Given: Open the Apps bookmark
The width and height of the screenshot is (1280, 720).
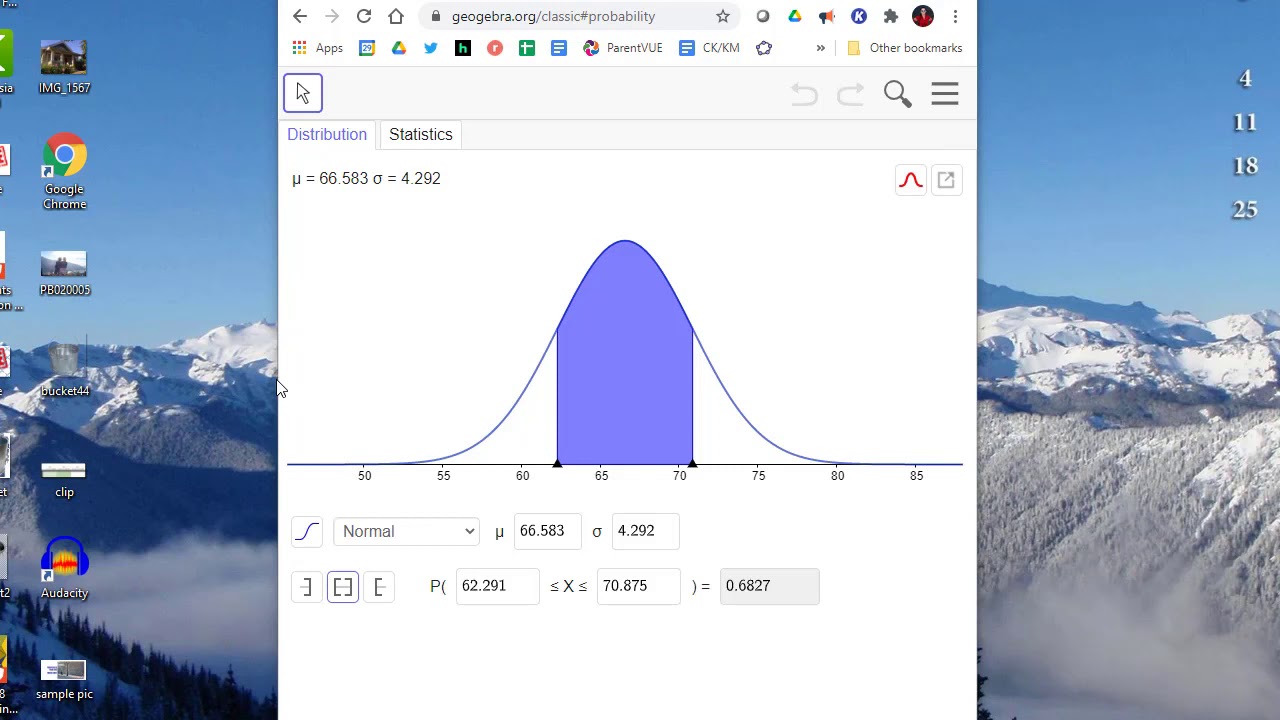Looking at the screenshot, I should click(317, 48).
